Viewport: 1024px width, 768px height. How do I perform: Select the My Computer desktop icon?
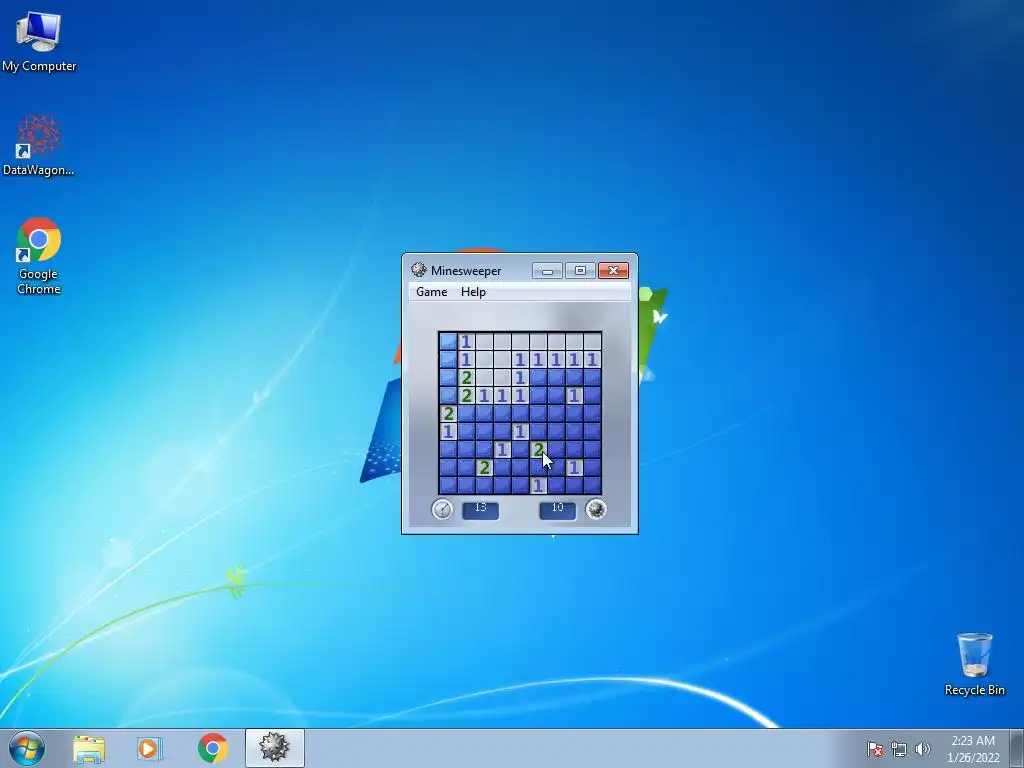click(39, 41)
